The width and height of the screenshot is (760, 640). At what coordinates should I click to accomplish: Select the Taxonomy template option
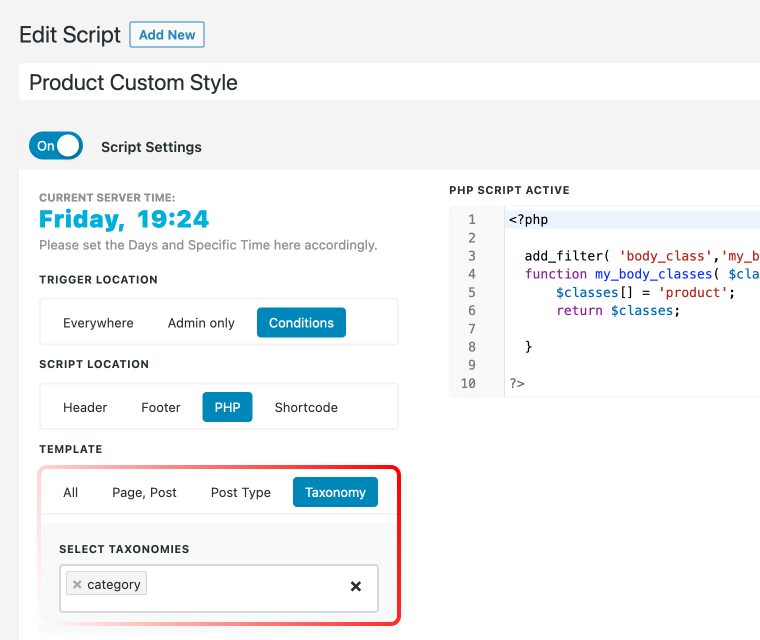pos(335,492)
